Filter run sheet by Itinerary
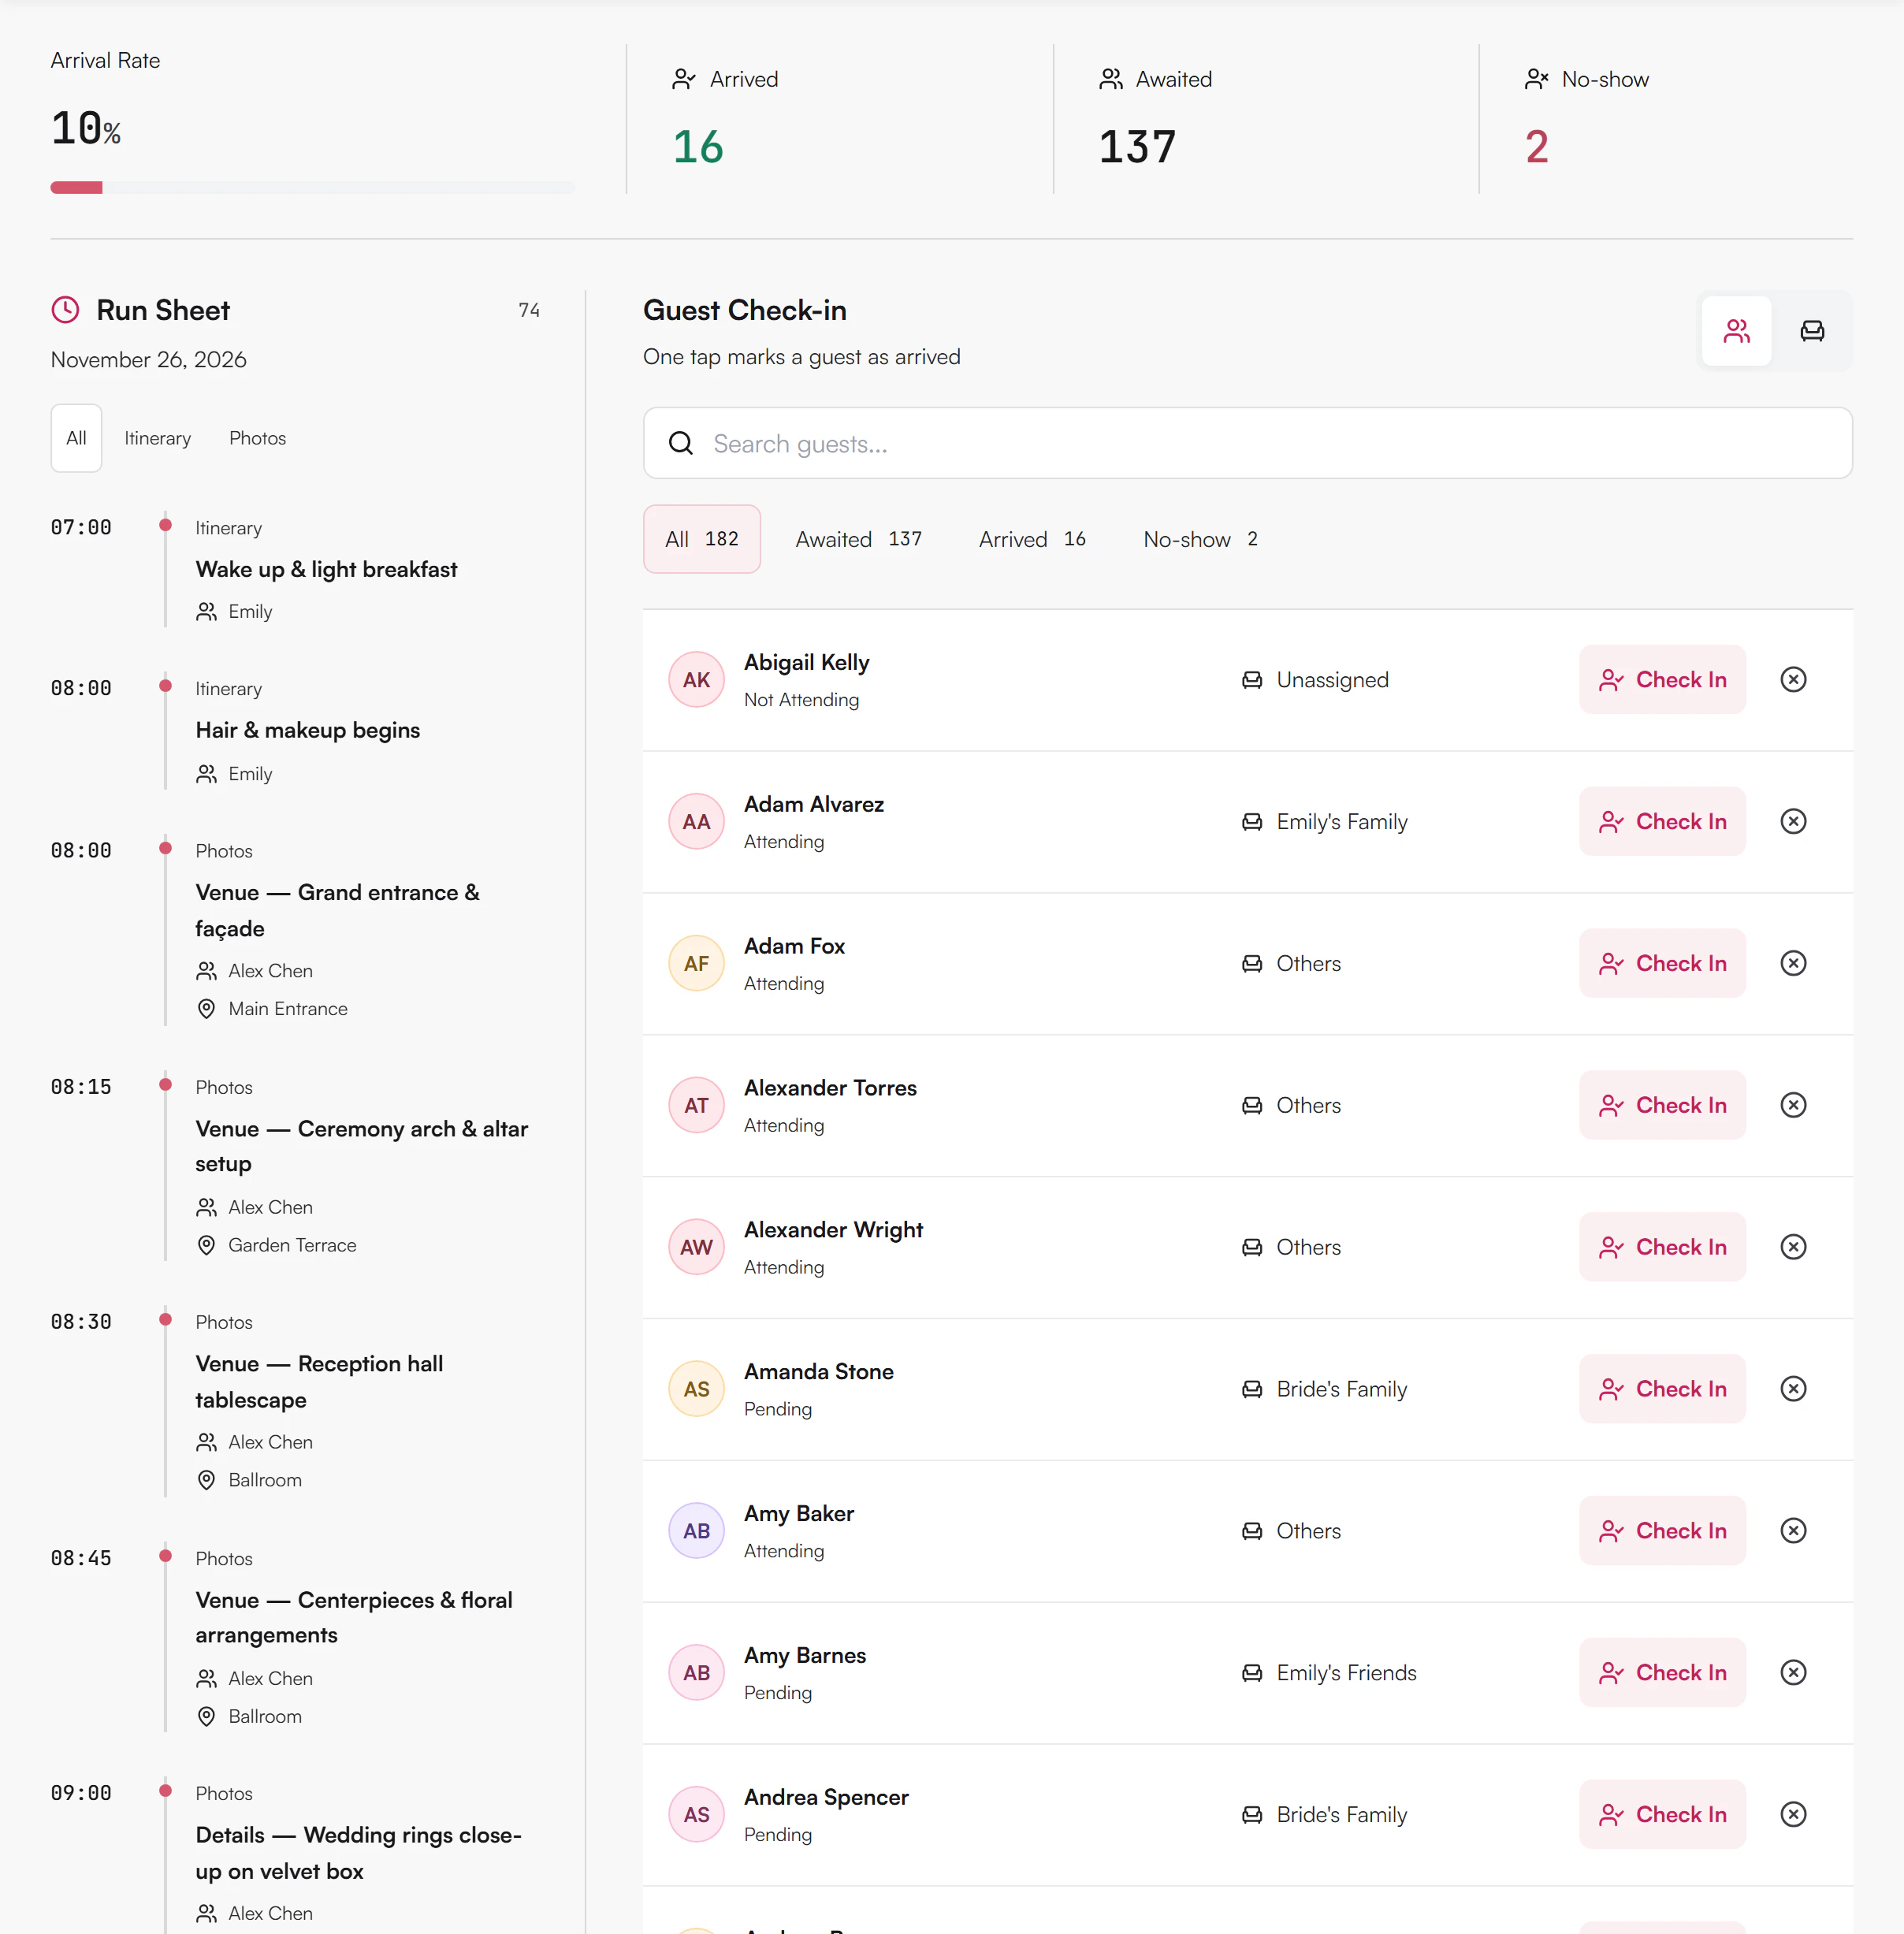 pyautogui.click(x=157, y=439)
